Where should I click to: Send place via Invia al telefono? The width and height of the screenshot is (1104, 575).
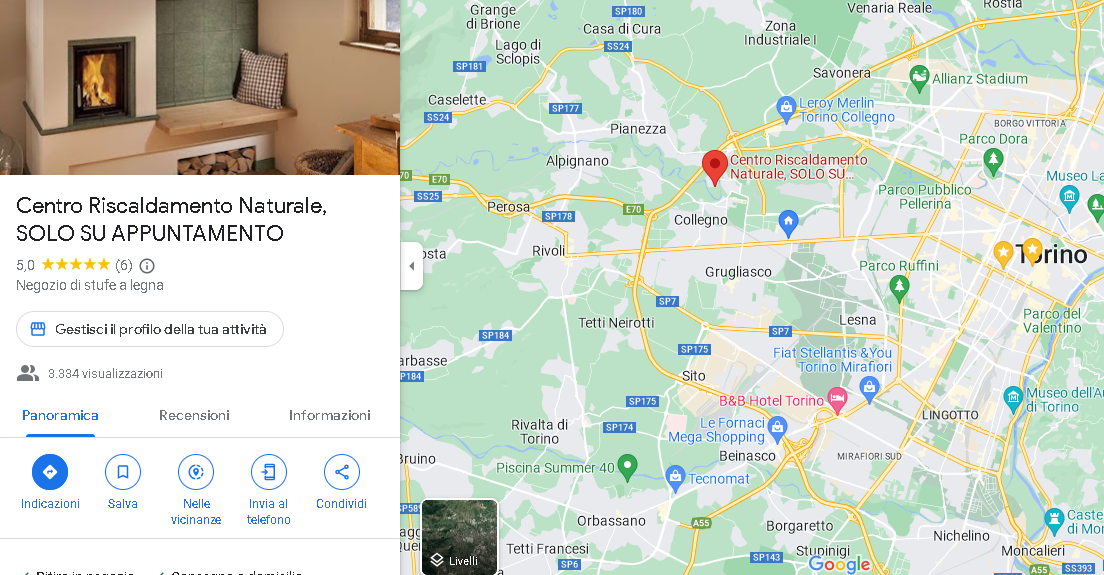click(x=268, y=472)
